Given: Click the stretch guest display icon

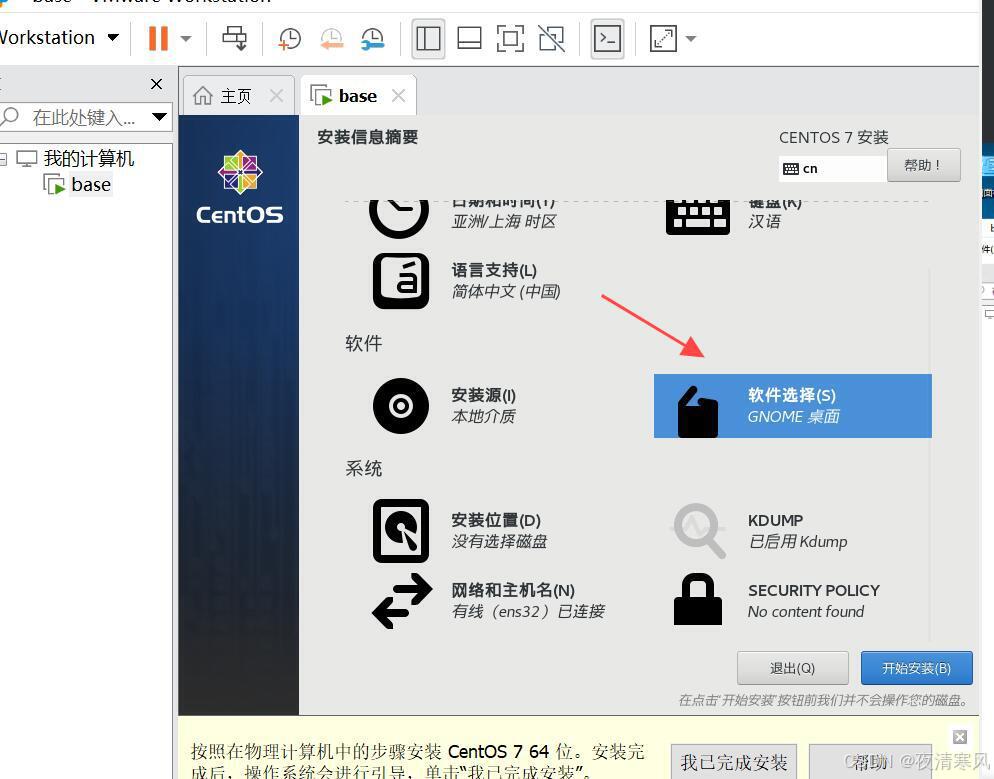Looking at the screenshot, I should click(x=663, y=39).
